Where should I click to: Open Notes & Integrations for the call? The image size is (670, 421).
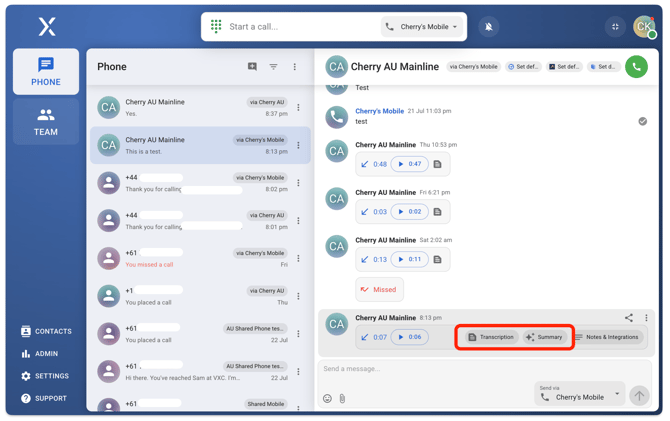coord(607,337)
